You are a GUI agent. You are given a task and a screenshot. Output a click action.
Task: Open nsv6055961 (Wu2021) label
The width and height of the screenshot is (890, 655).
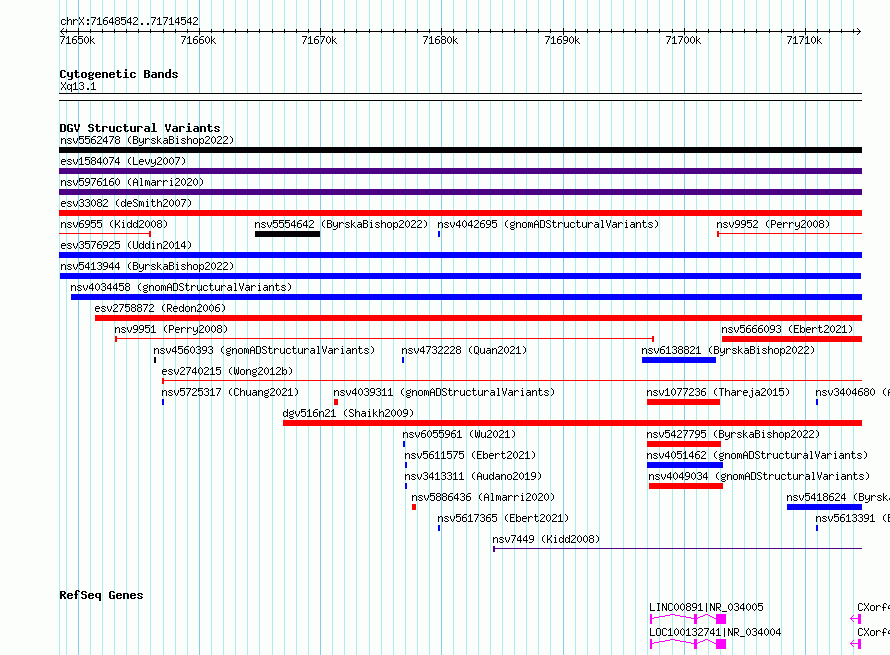pyautogui.click(x=459, y=434)
